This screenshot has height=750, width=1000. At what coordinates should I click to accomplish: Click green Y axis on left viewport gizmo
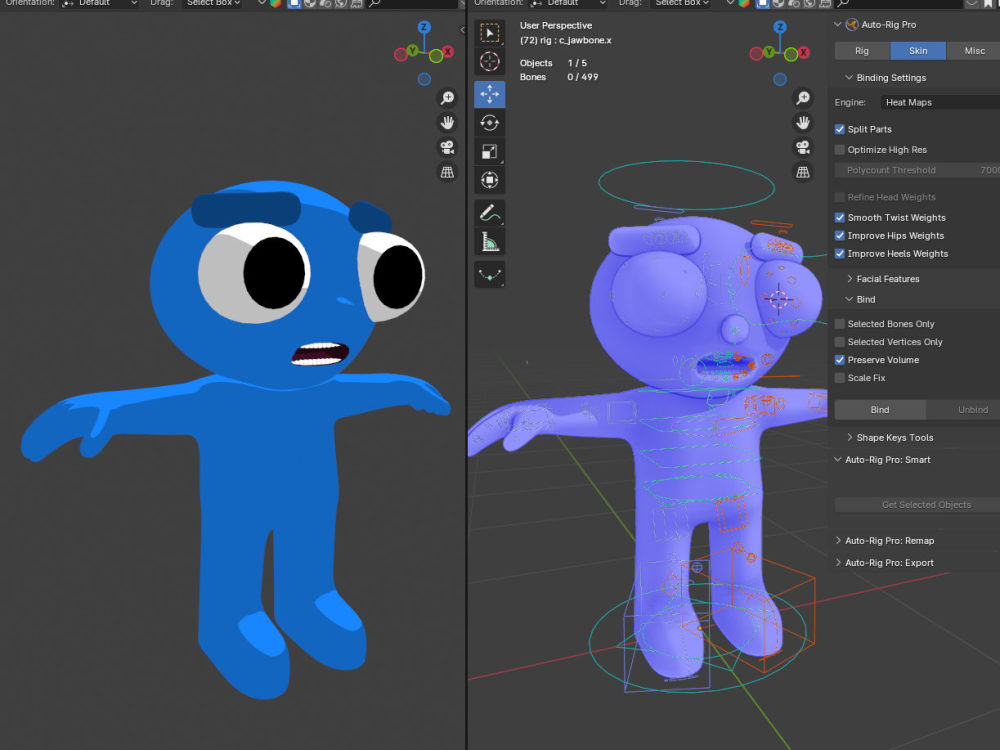point(413,50)
